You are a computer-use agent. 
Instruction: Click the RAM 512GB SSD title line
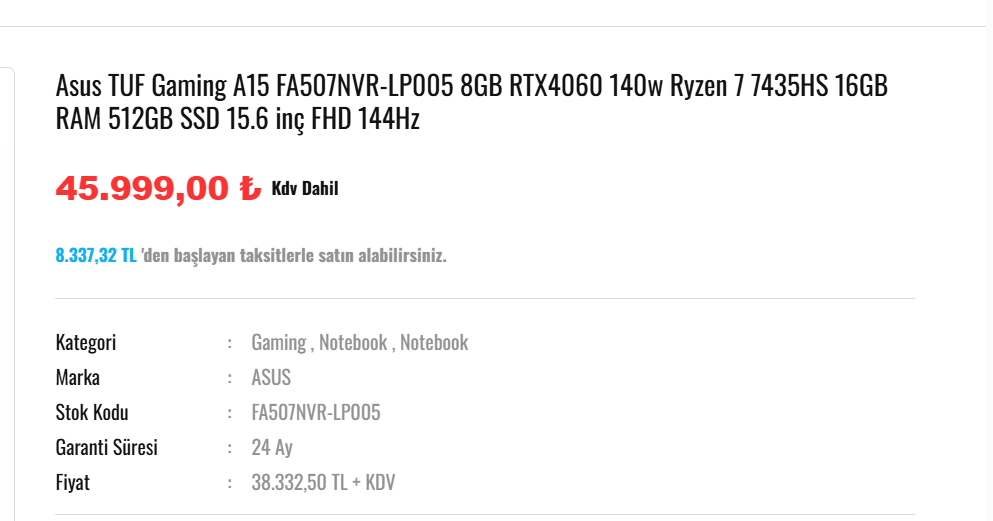coord(237,118)
